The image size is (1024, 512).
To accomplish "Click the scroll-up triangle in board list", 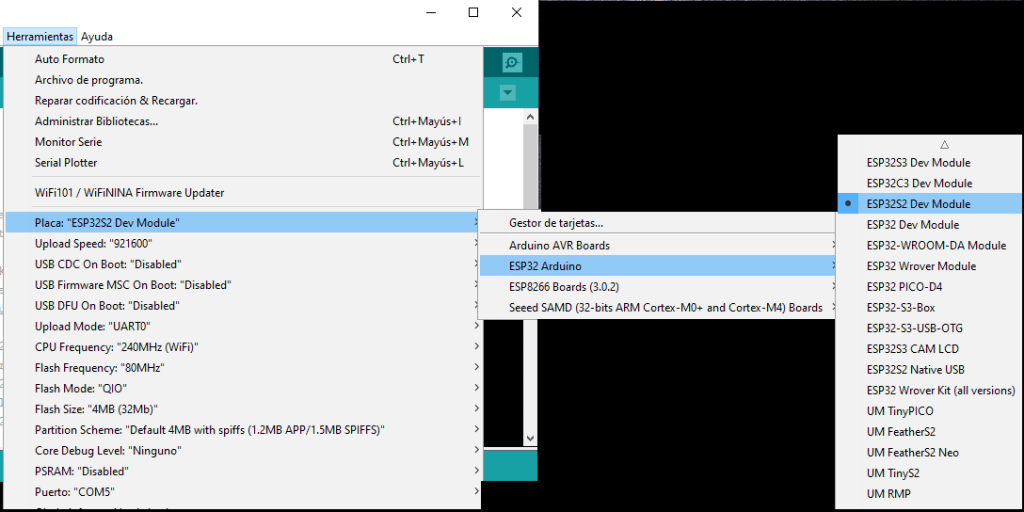I will [x=944, y=144].
